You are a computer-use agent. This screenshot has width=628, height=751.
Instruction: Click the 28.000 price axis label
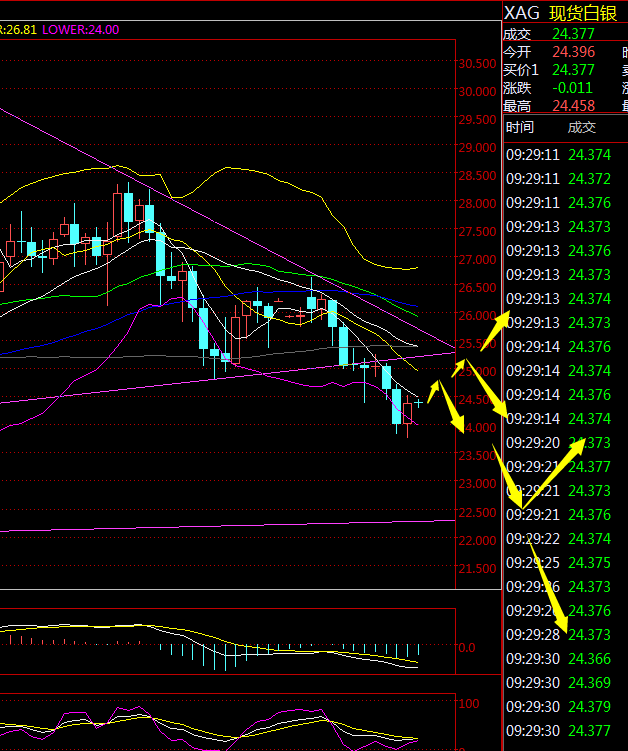click(x=477, y=204)
